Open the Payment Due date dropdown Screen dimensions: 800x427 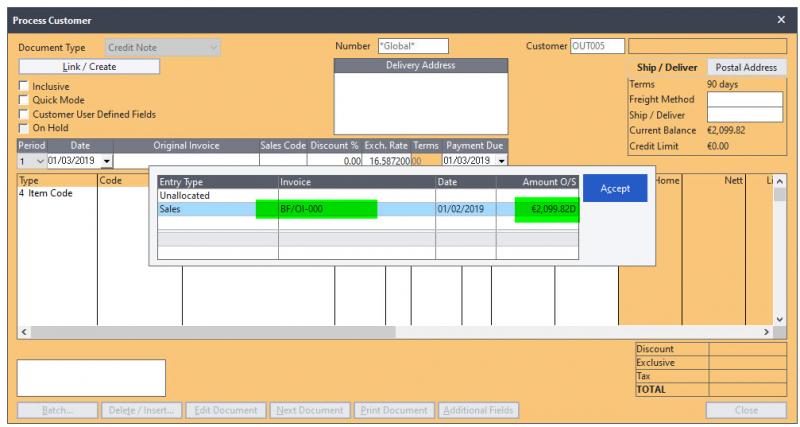coord(501,160)
